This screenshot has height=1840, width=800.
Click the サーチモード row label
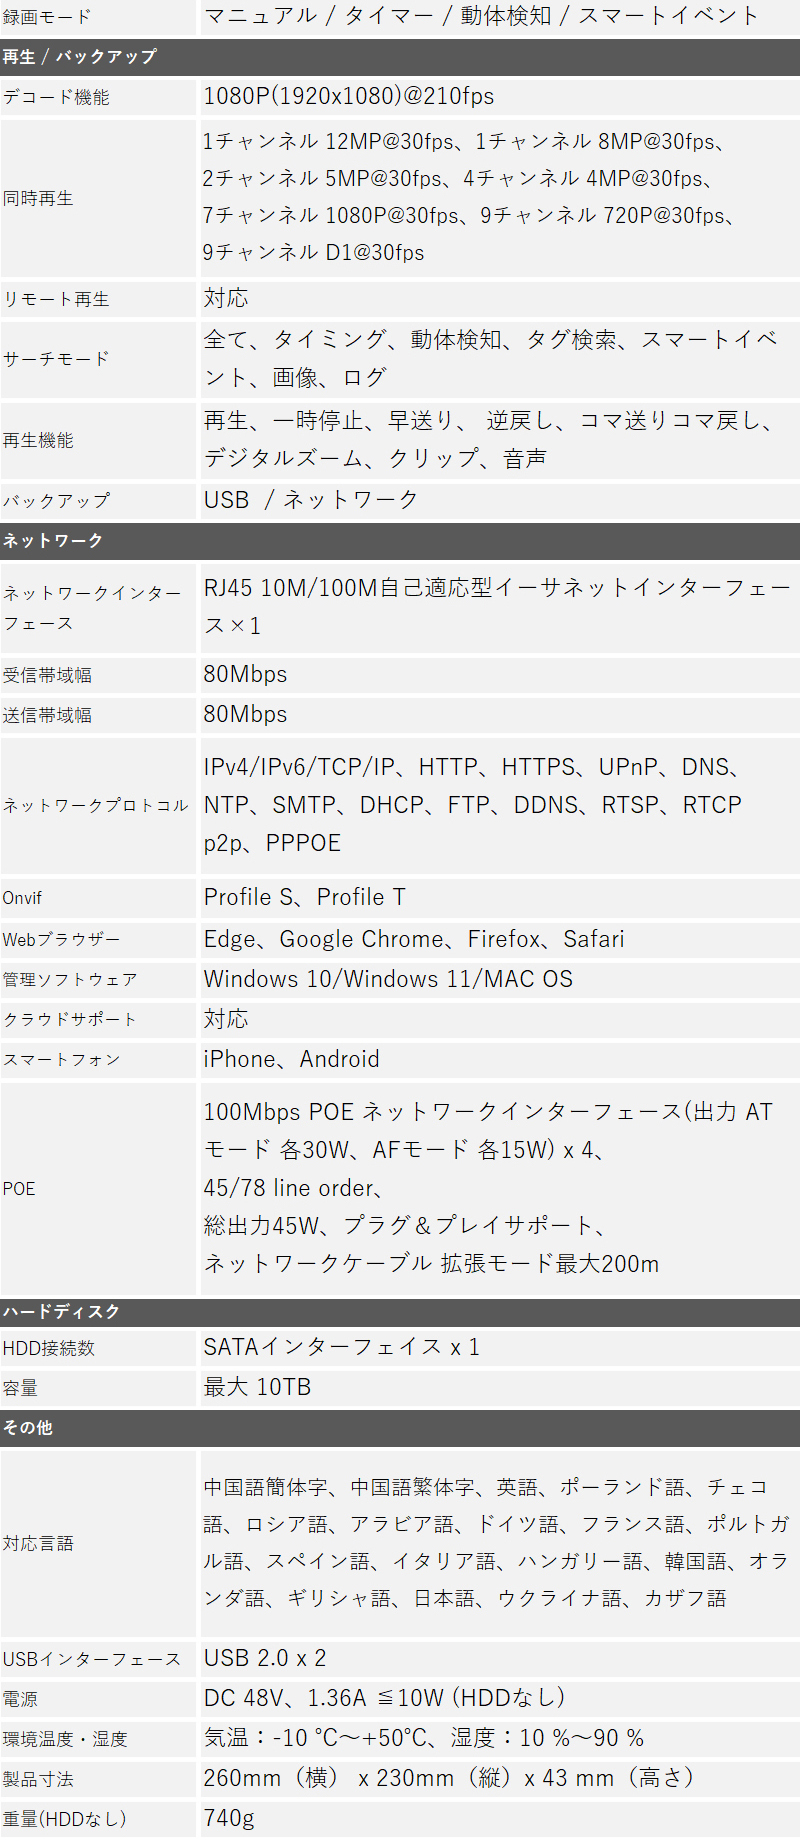coord(56,359)
